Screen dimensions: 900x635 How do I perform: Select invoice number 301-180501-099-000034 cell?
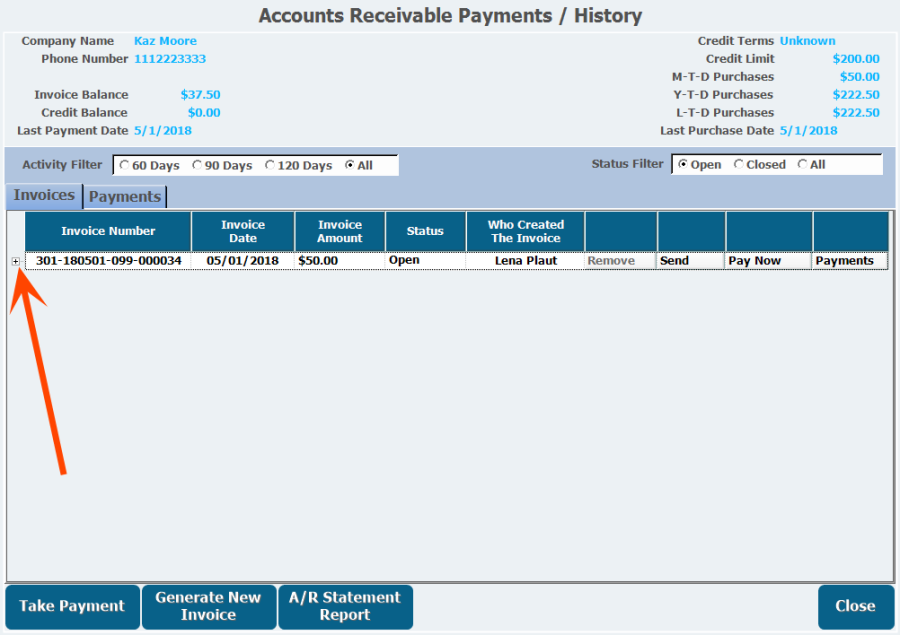tap(108, 261)
